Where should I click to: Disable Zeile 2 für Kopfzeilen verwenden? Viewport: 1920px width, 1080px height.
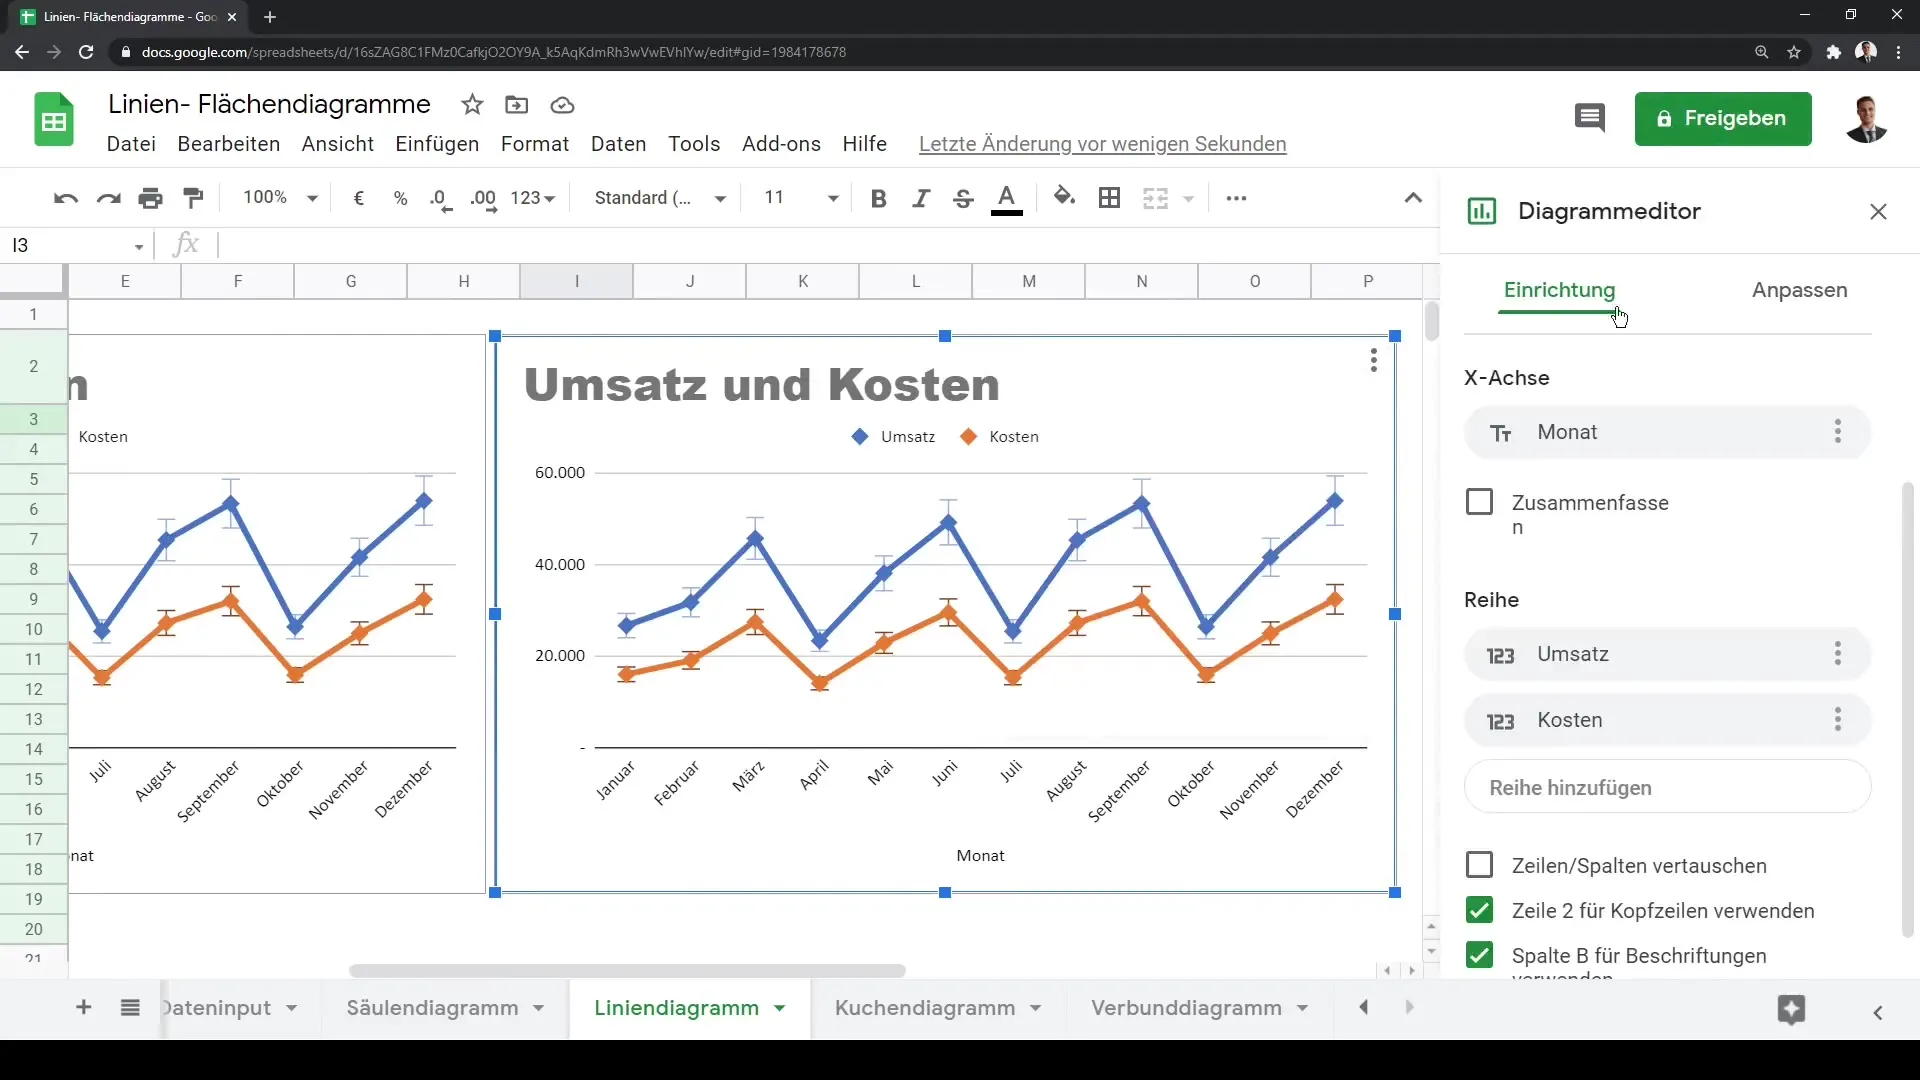coord(1480,910)
